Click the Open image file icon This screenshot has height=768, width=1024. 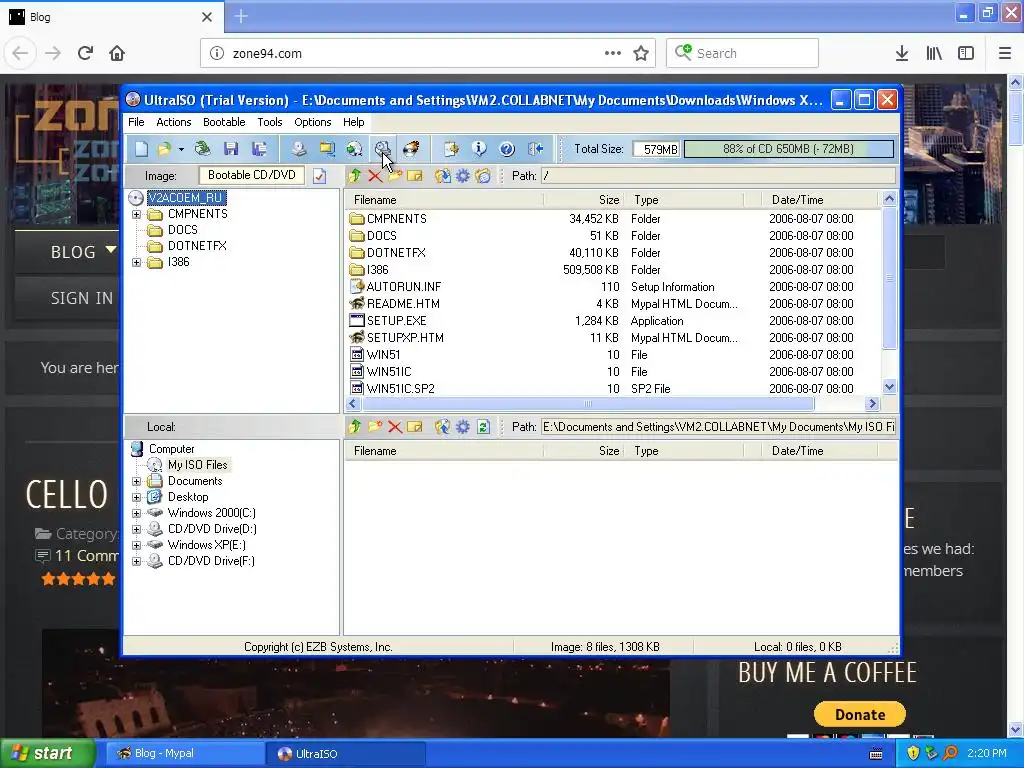[164, 149]
